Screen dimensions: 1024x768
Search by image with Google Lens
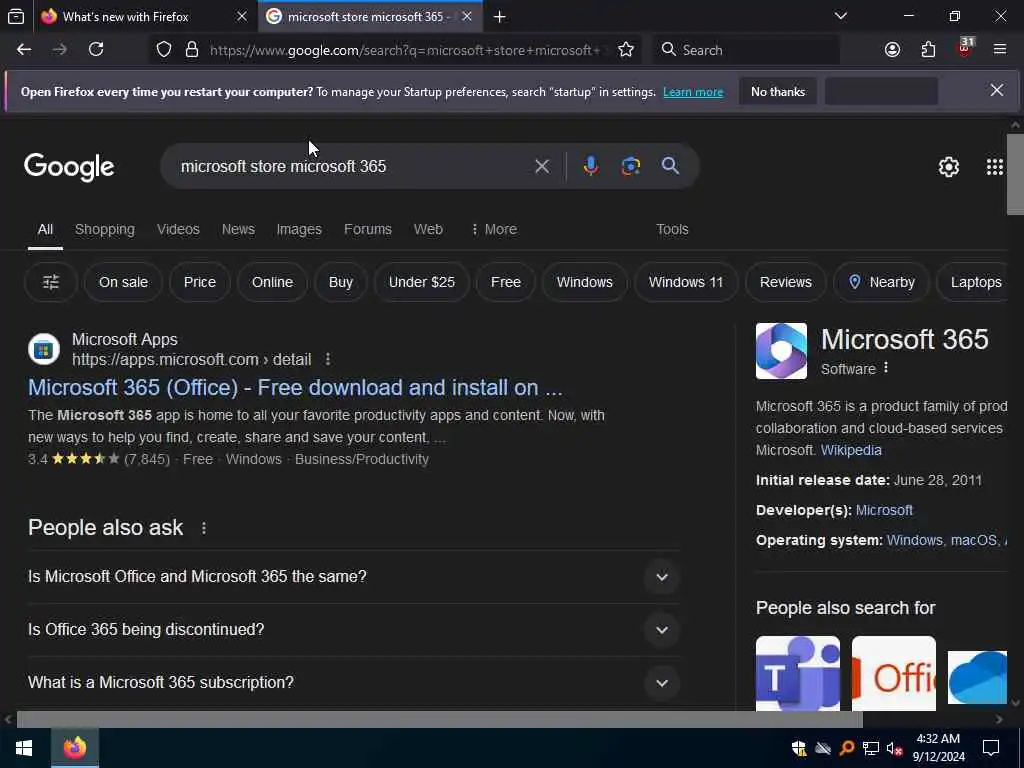(x=630, y=167)
